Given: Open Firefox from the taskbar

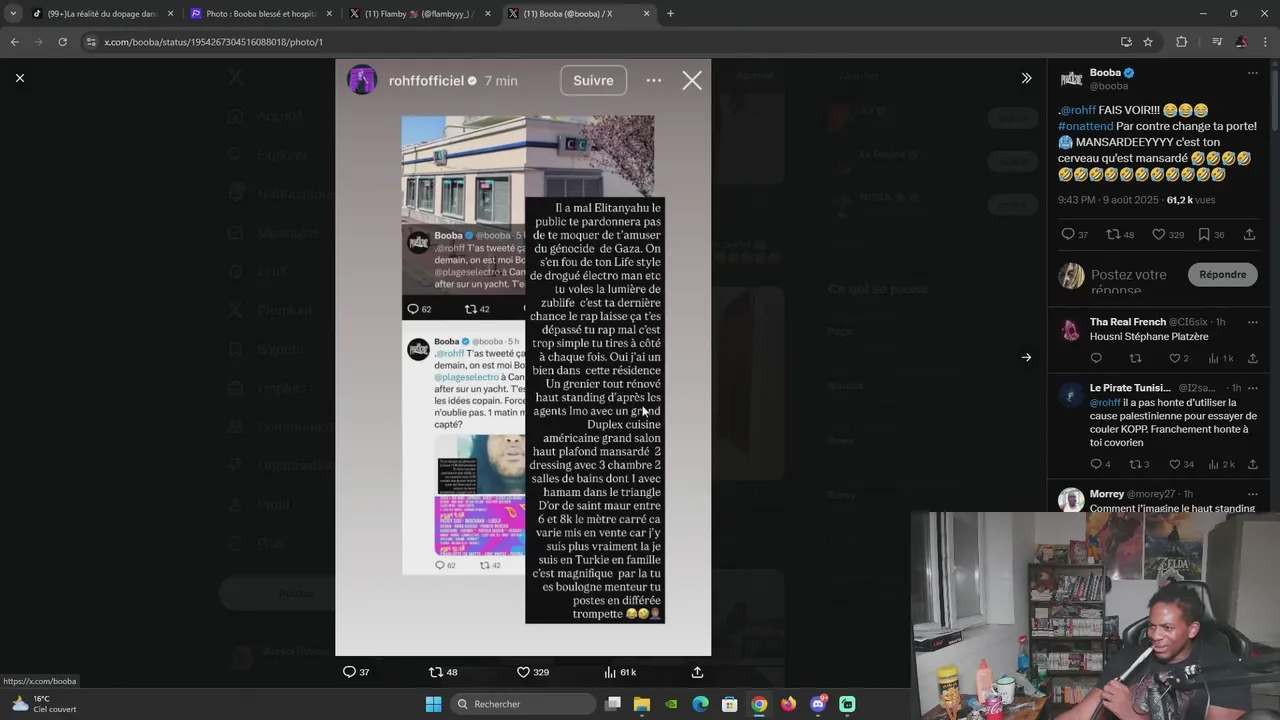Looking at the screenshot, I should 789,704.
